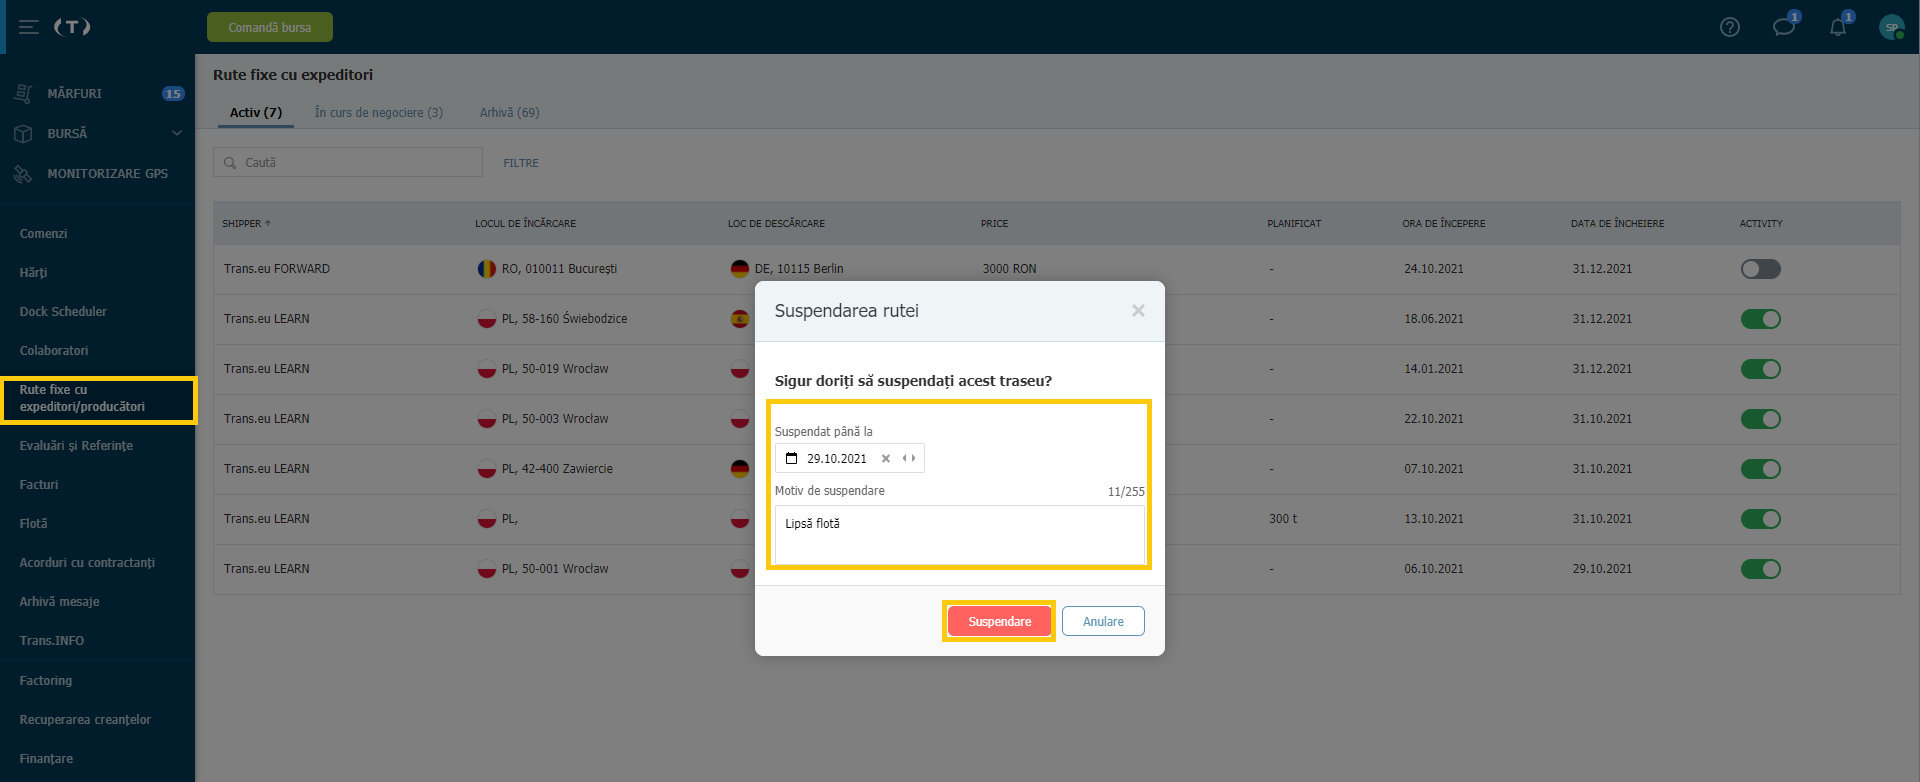This screenshot has height=782, width=1920.
Task: Open the FILTRE filters link
Action: point(521,163)
